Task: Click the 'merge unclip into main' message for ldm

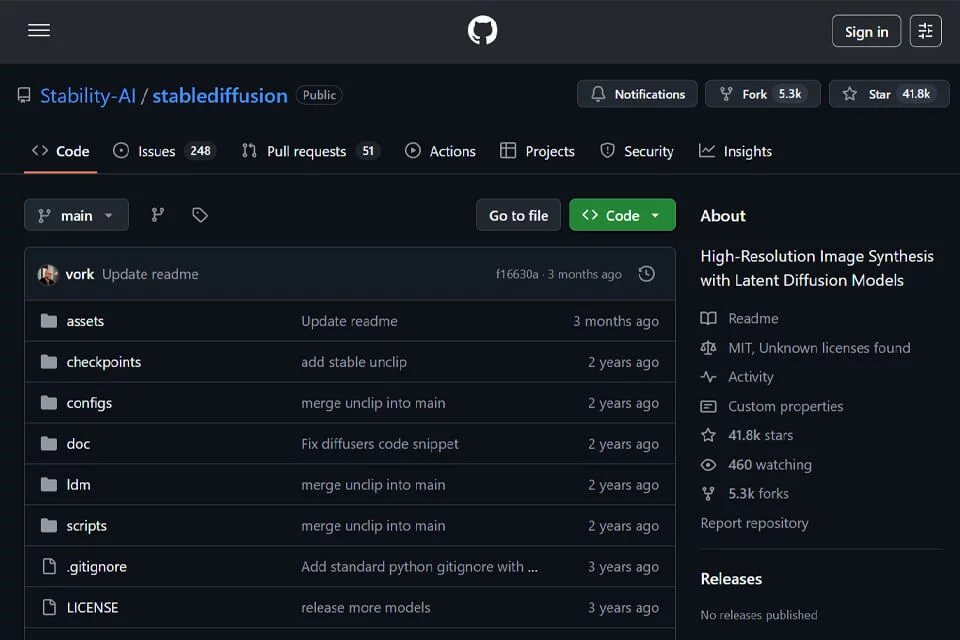Action: pos(373,485)
